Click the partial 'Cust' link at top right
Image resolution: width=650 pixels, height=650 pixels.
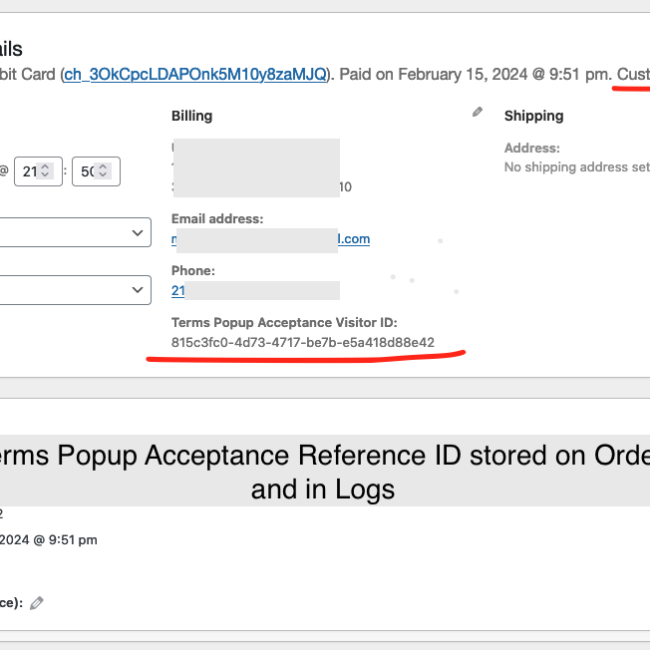coord(632,75)
